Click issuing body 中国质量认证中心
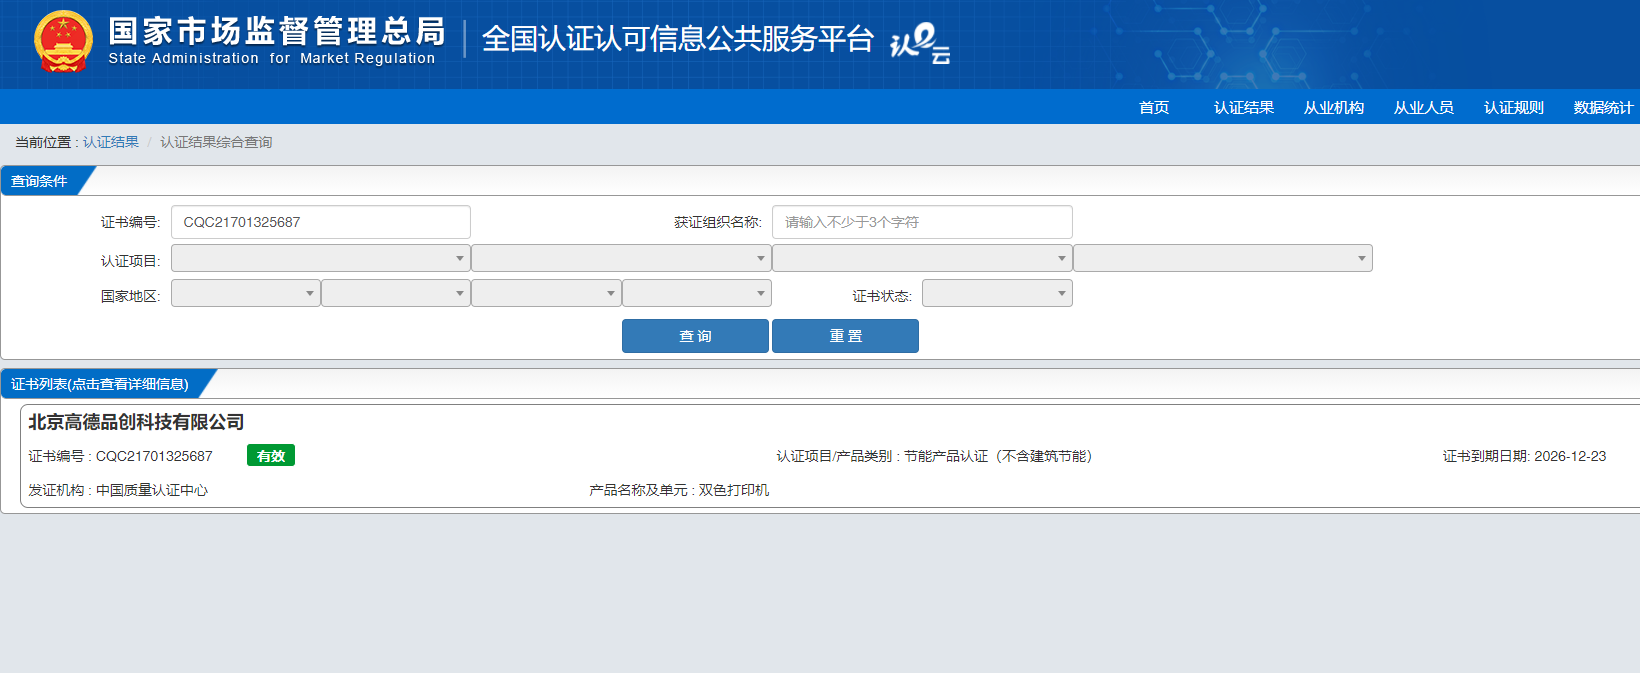 [x=152, y=490]
